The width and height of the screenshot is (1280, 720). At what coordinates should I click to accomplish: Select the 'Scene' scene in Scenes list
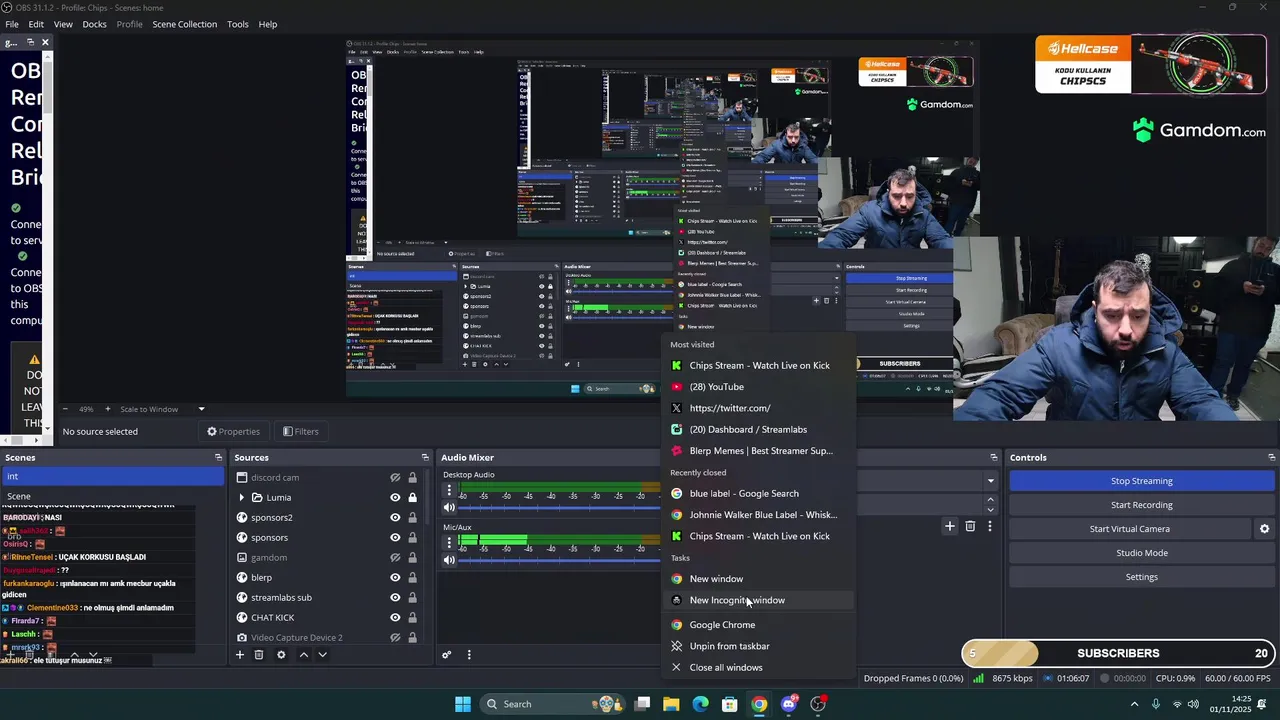112,496
